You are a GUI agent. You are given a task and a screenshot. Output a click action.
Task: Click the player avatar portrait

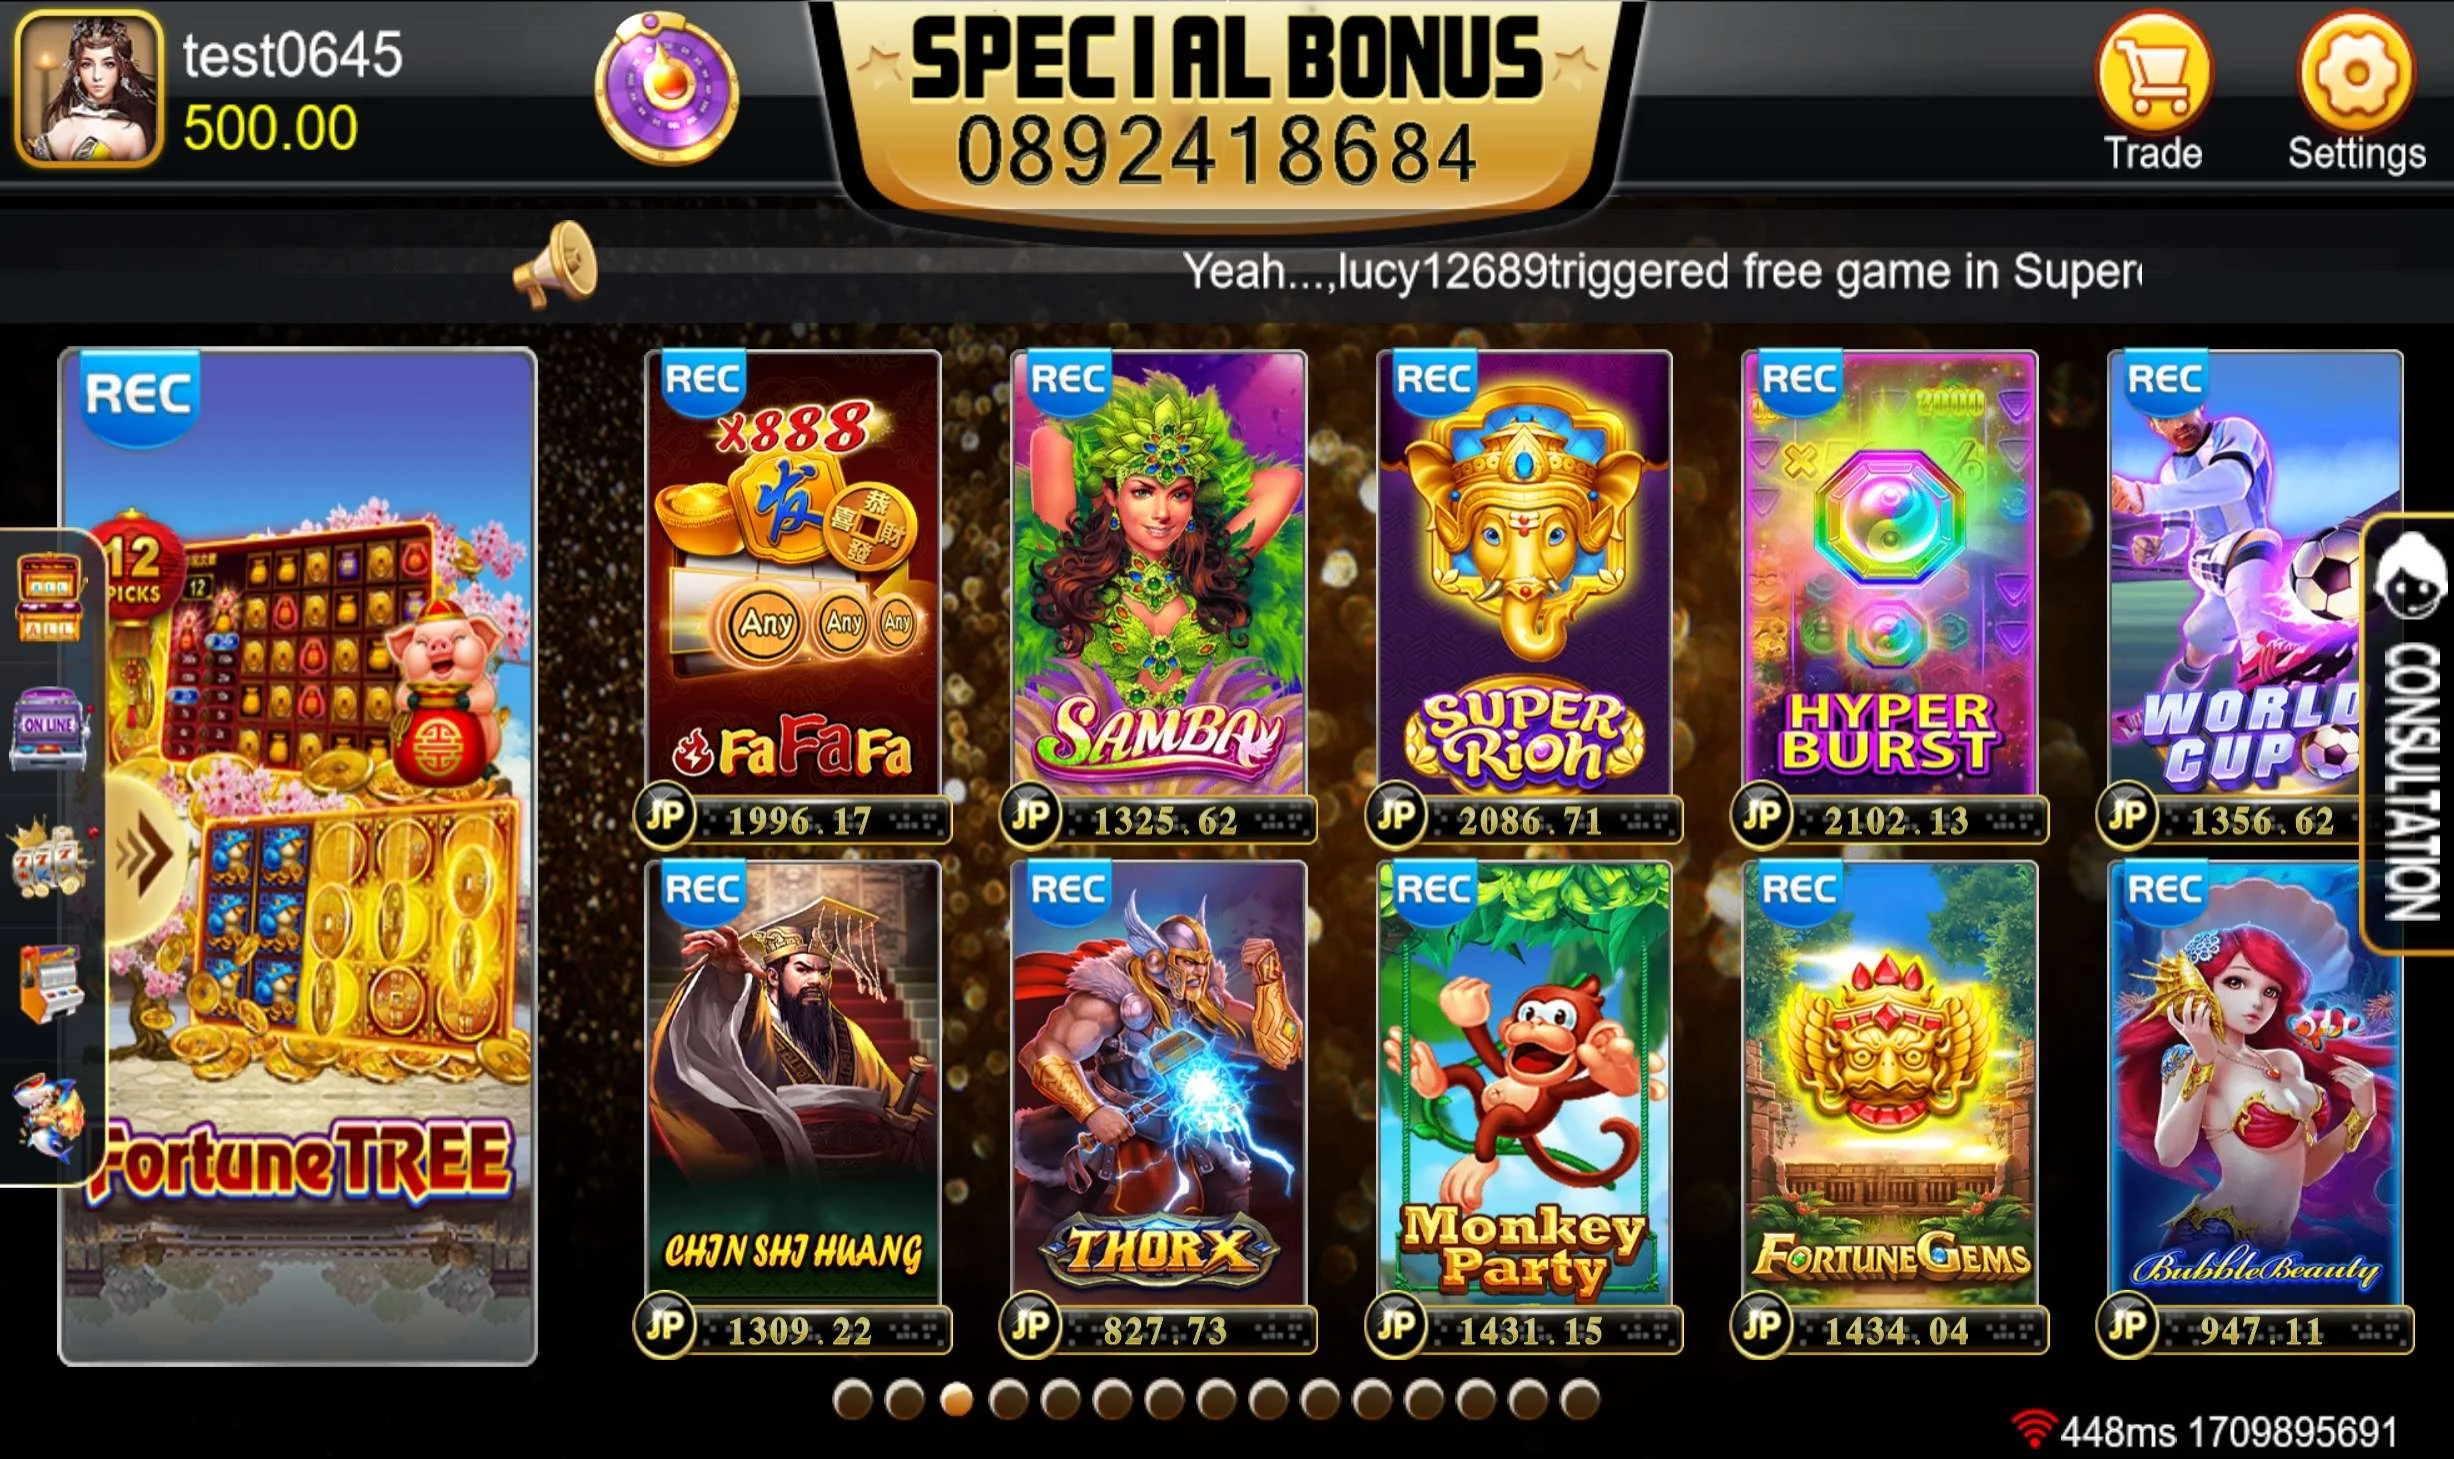(x=88, y=89)
